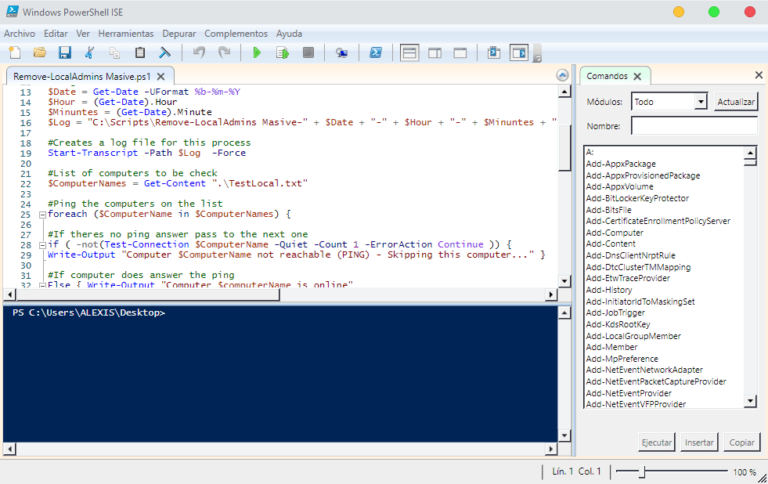Open a script with the folder icon
768x484 pixels.
coord(40,52)
